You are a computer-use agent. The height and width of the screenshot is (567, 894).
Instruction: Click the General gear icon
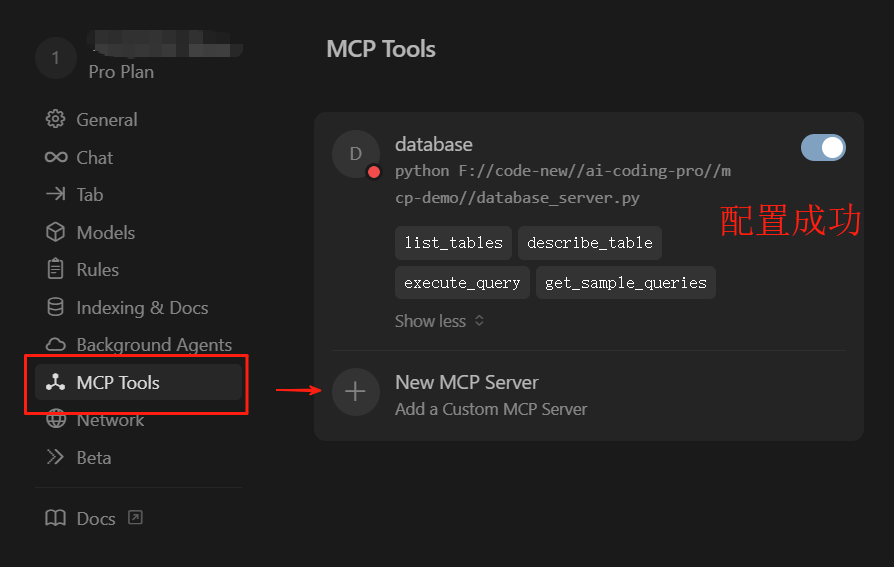[x=56, y=120]
